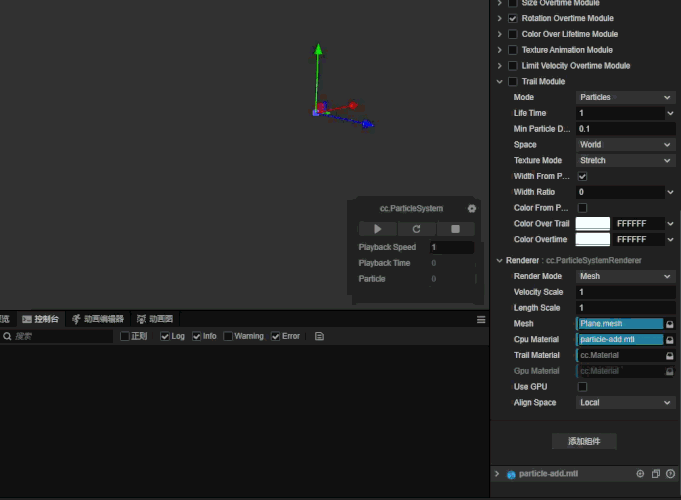681x500 pixels.
Task: Enable Color Over Lifetime Module
Action: (x=513, y=34)
